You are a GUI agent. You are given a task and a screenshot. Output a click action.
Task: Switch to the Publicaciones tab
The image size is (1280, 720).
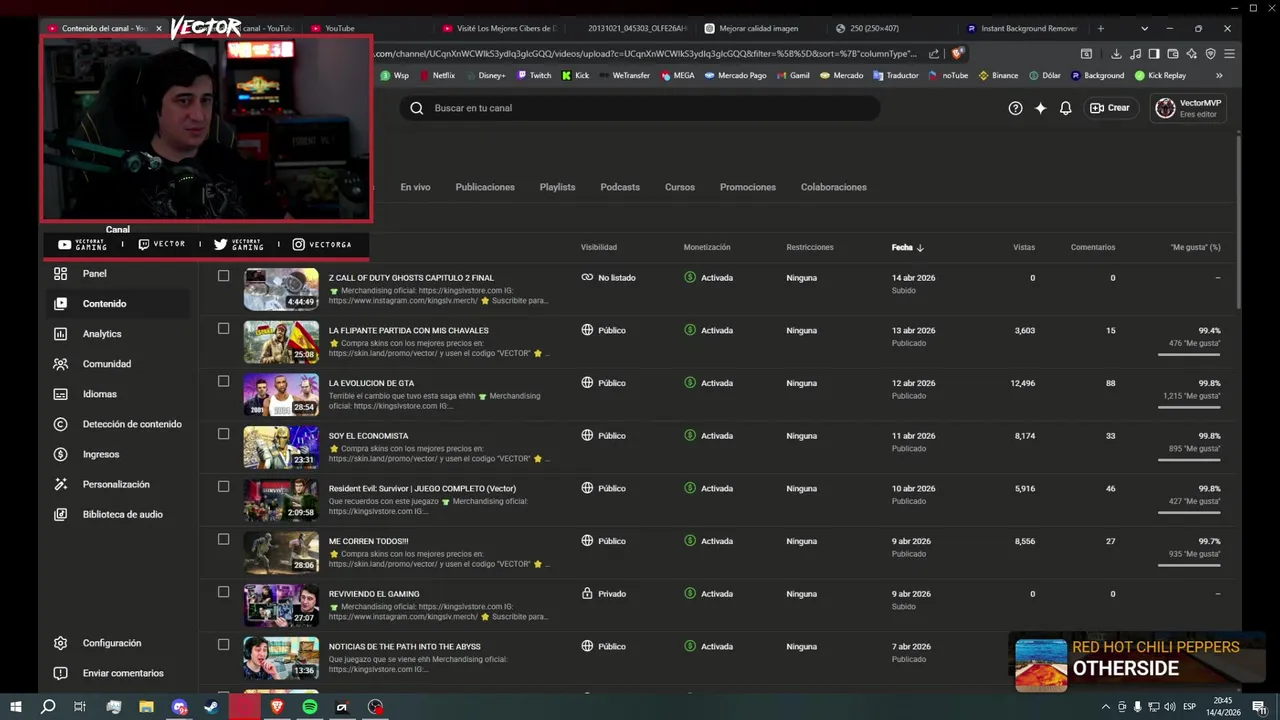tap(485, 187)
